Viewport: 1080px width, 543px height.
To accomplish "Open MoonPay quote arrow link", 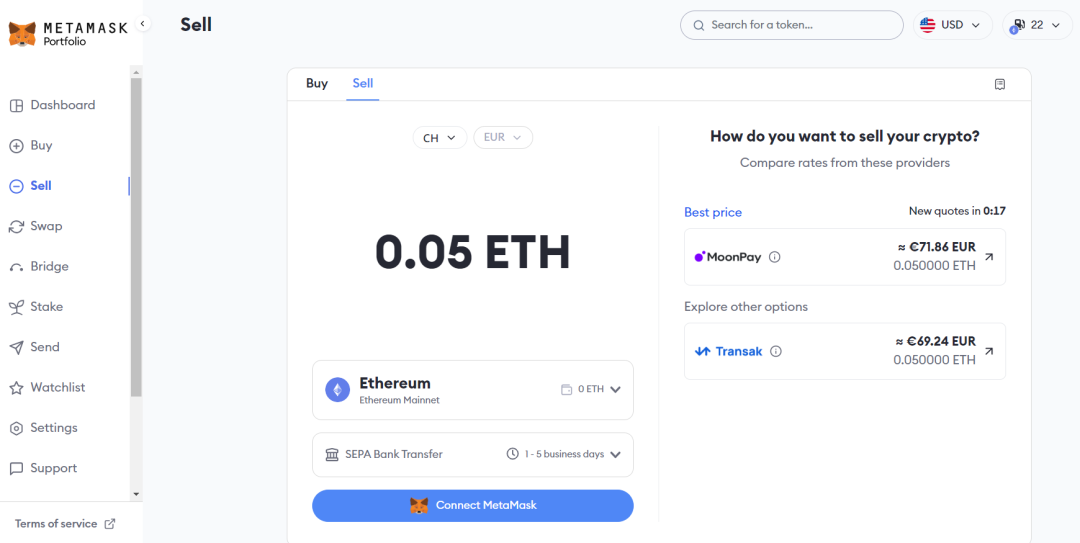I will coord(989,257).
